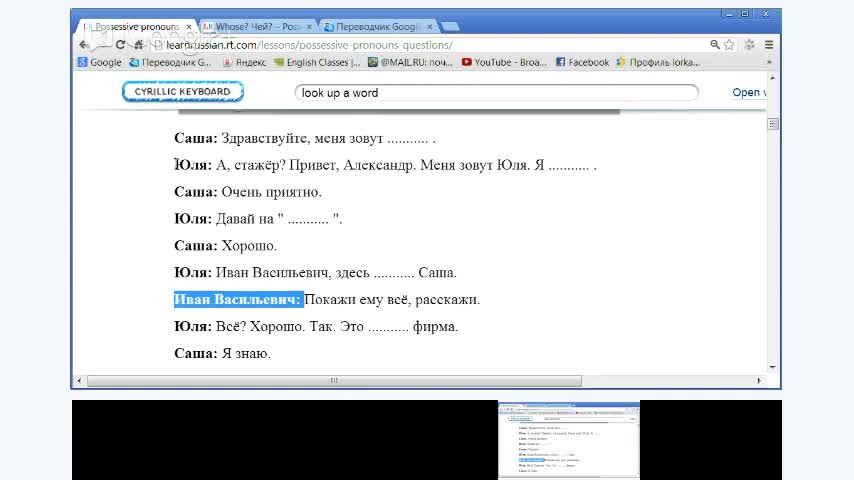Open the @MAIL.RU bookmark

point(410,62)
